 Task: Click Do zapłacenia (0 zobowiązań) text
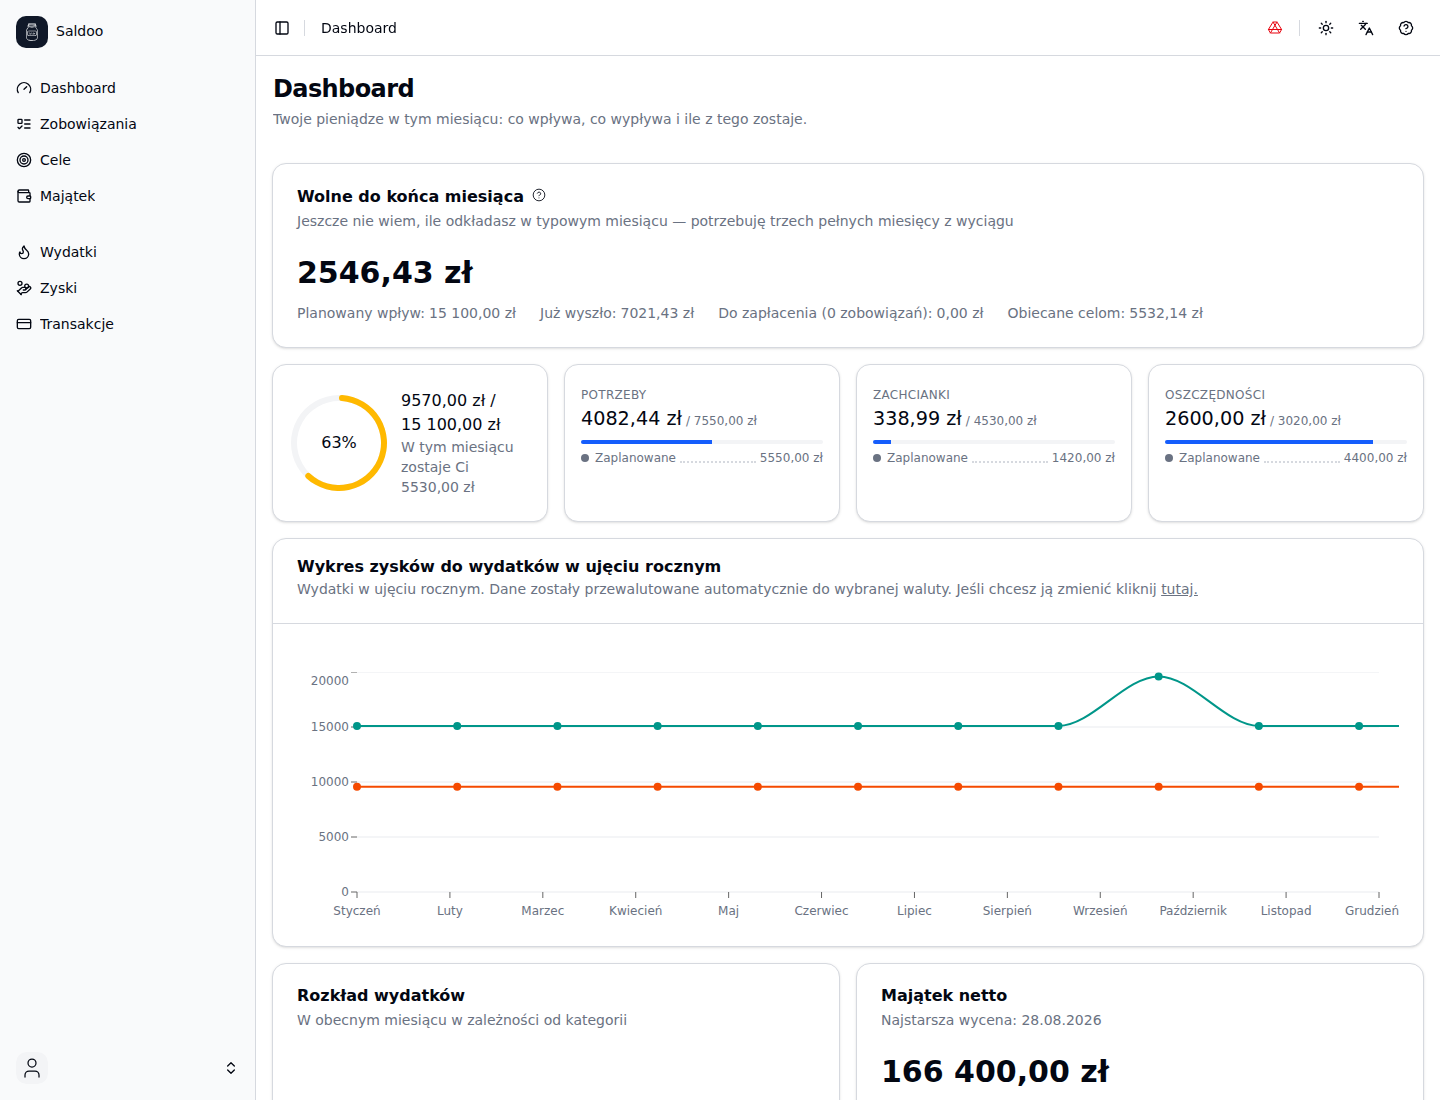pos(851,313)
